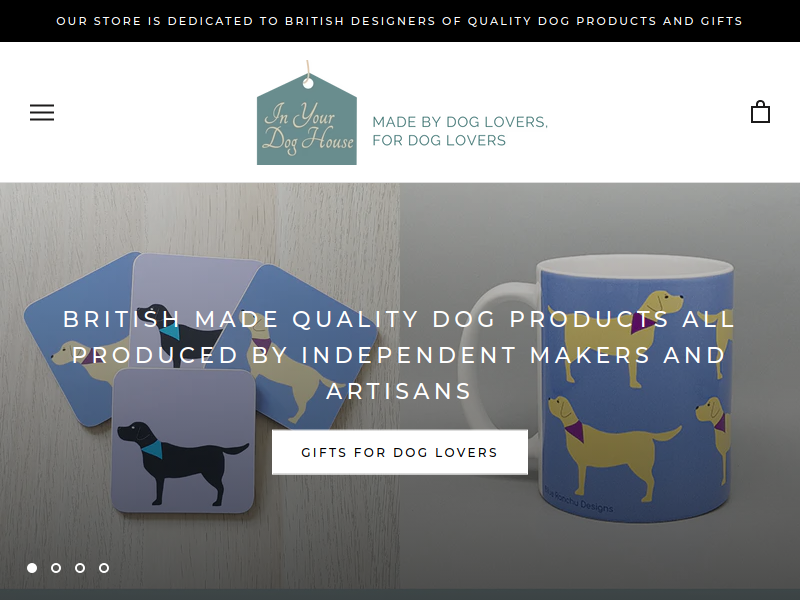Image resolution: width=800 pixels, height=600 pixels.
Task: Click the string hole atop the logo tag
Action: [308, 83]
